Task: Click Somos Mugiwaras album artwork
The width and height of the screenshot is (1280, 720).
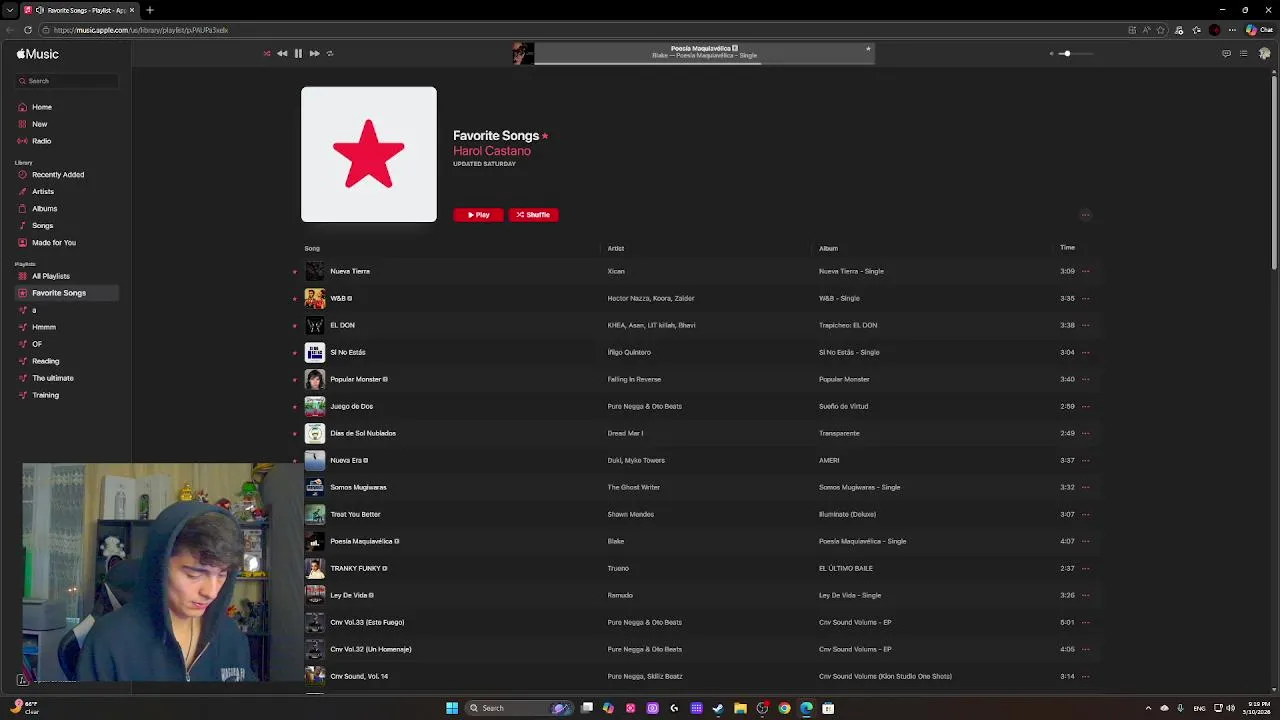Action: [x=315, y=487]
